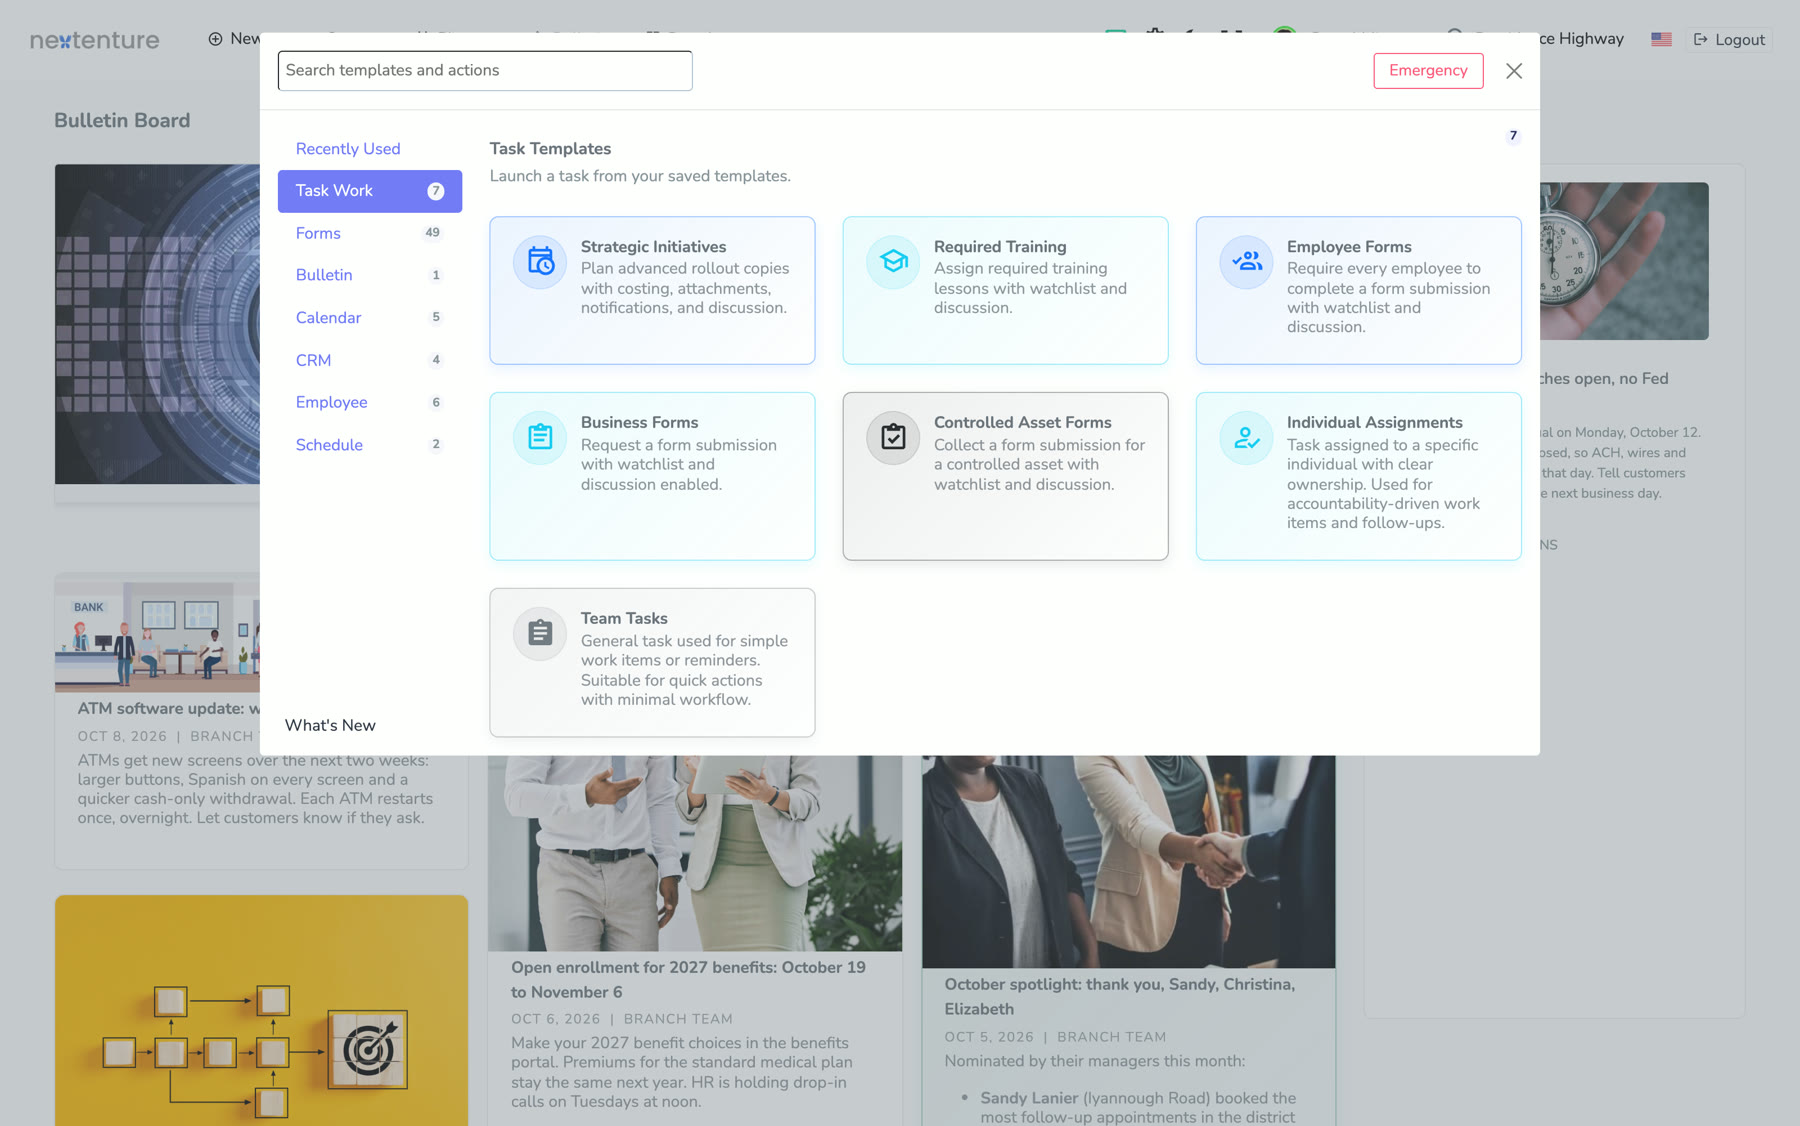This screenshot has width=1800, height=1126.
Task: Focus the Search templates and actions field
Action: [x=485, y=71]
